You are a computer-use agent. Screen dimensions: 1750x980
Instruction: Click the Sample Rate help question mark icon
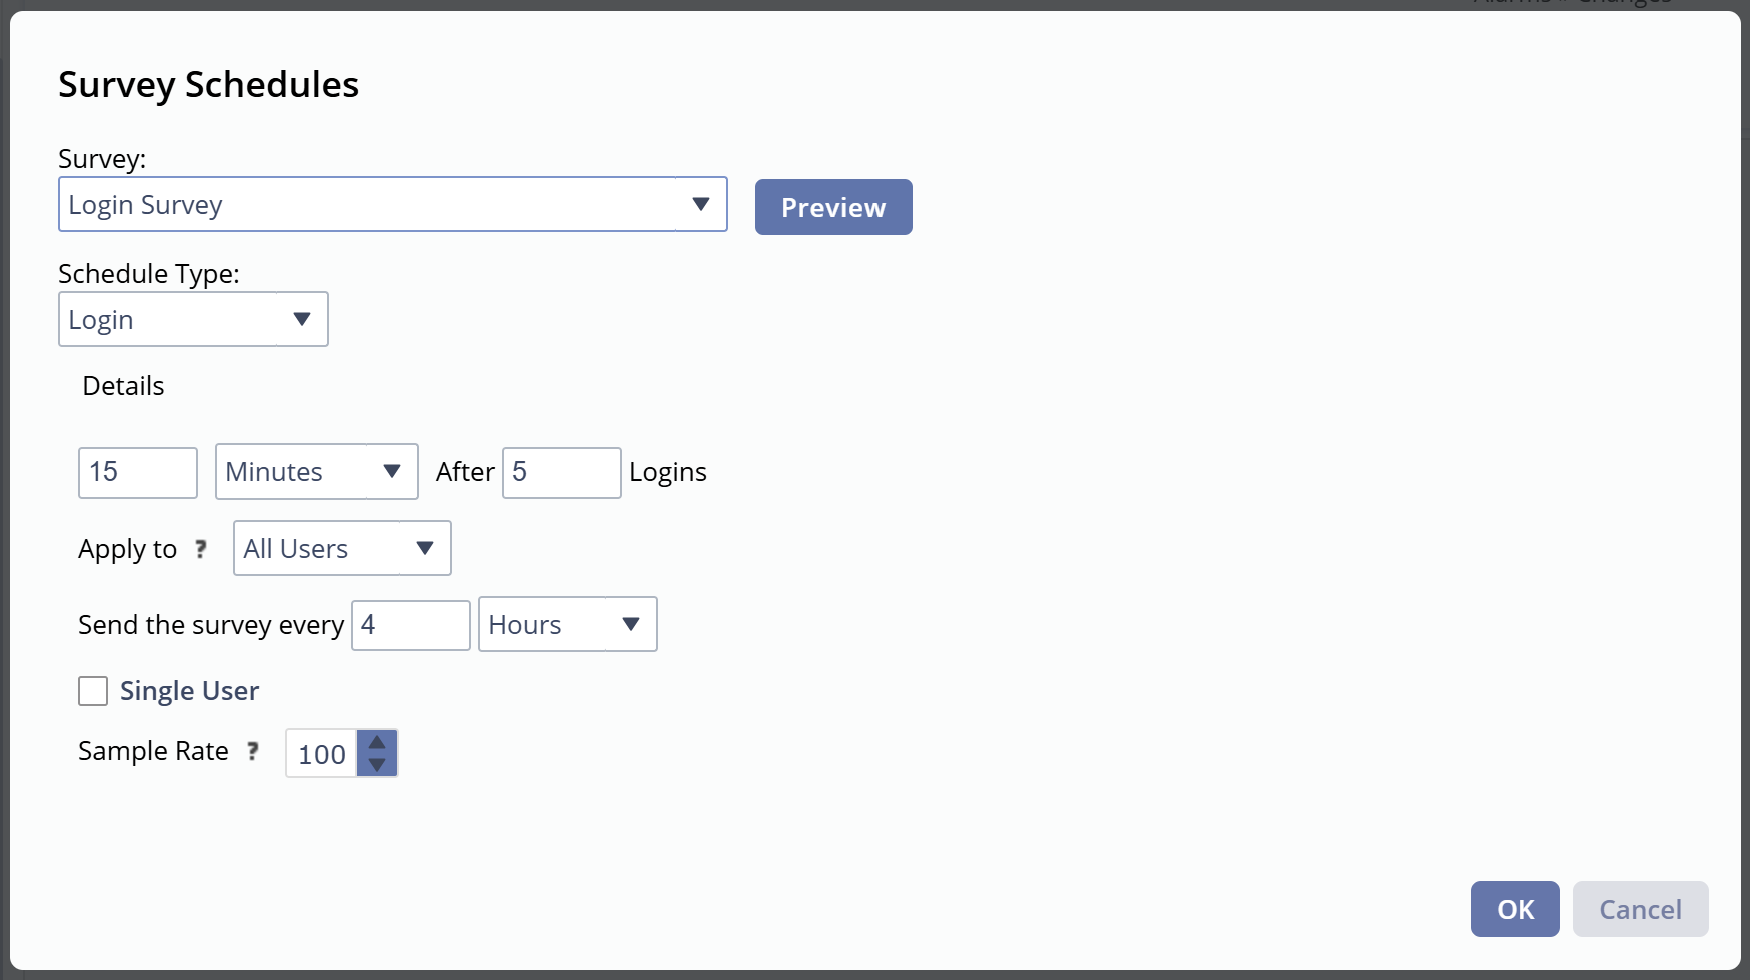tap(253, 751)
